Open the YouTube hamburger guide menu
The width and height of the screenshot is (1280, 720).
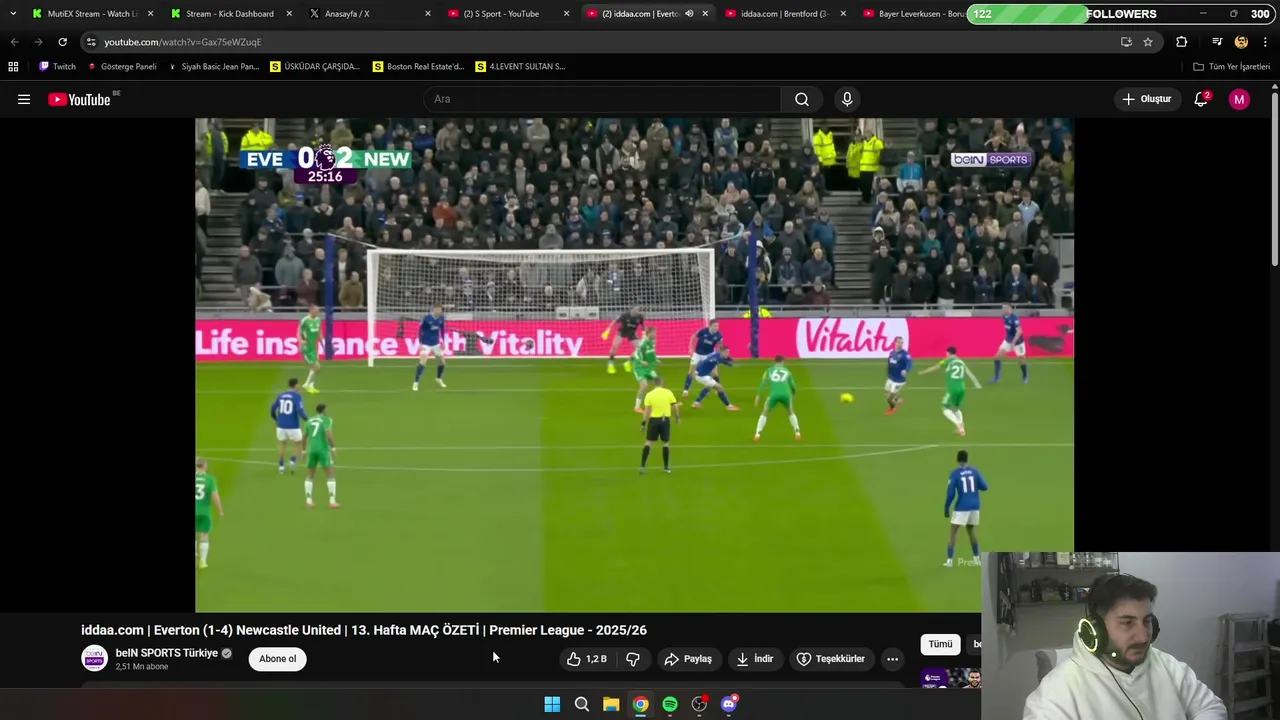point(24,99)
